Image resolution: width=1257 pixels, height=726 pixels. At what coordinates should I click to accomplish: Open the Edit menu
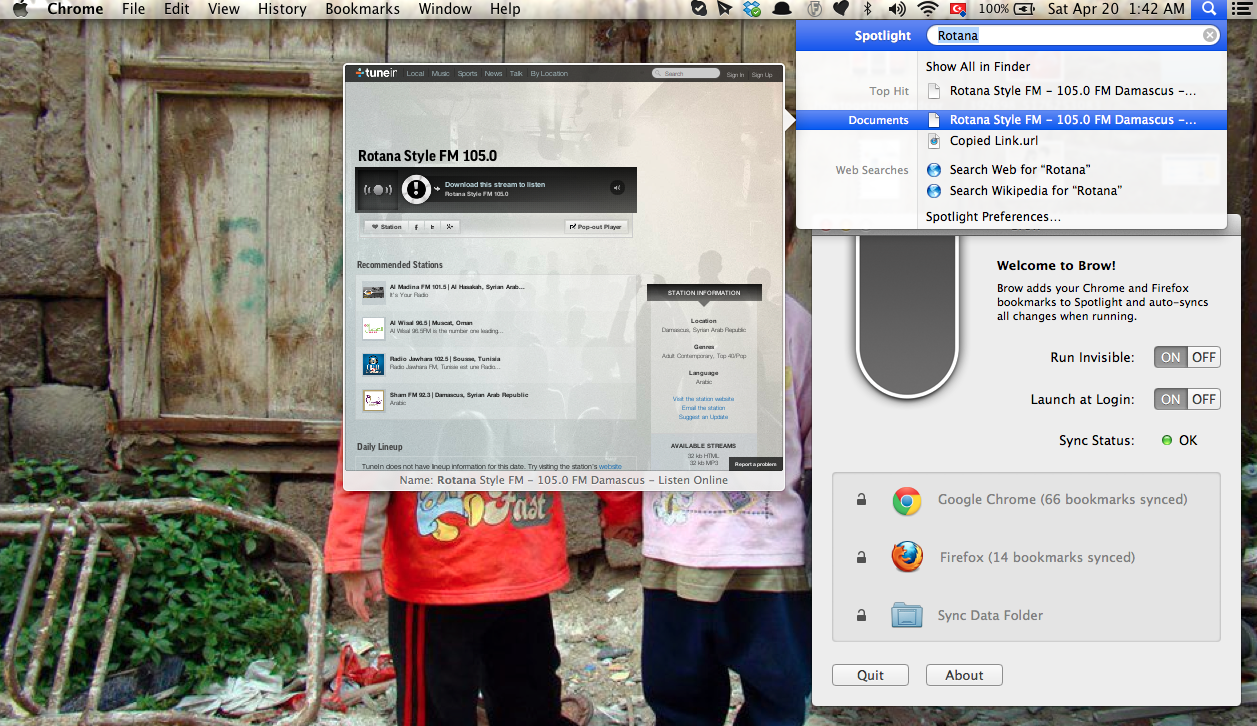click(x=177, y=9)
